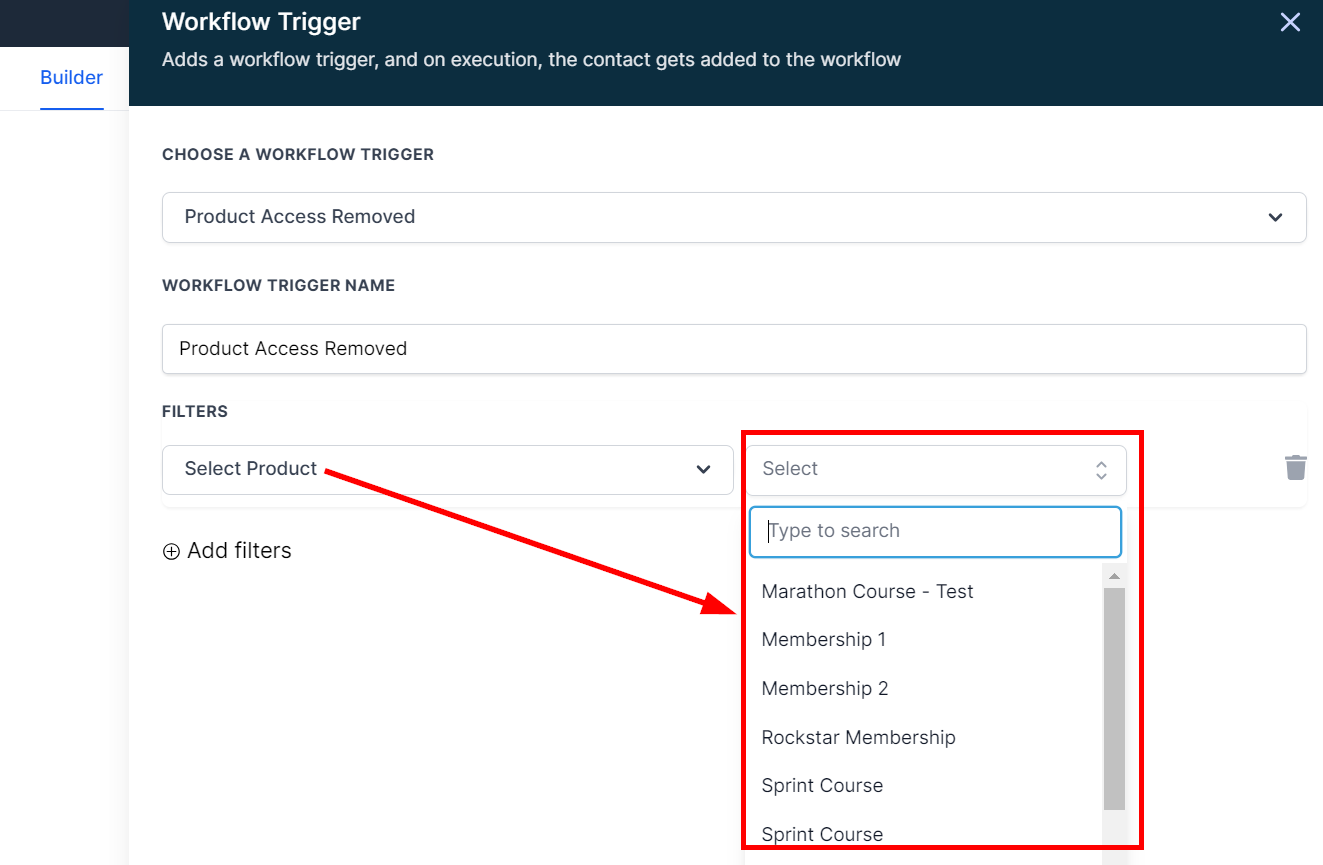Viewport: 1323px width, 865px height.
Task: Open the Choose a Workflow Trigger dropdown
Action: coord(733,217)
